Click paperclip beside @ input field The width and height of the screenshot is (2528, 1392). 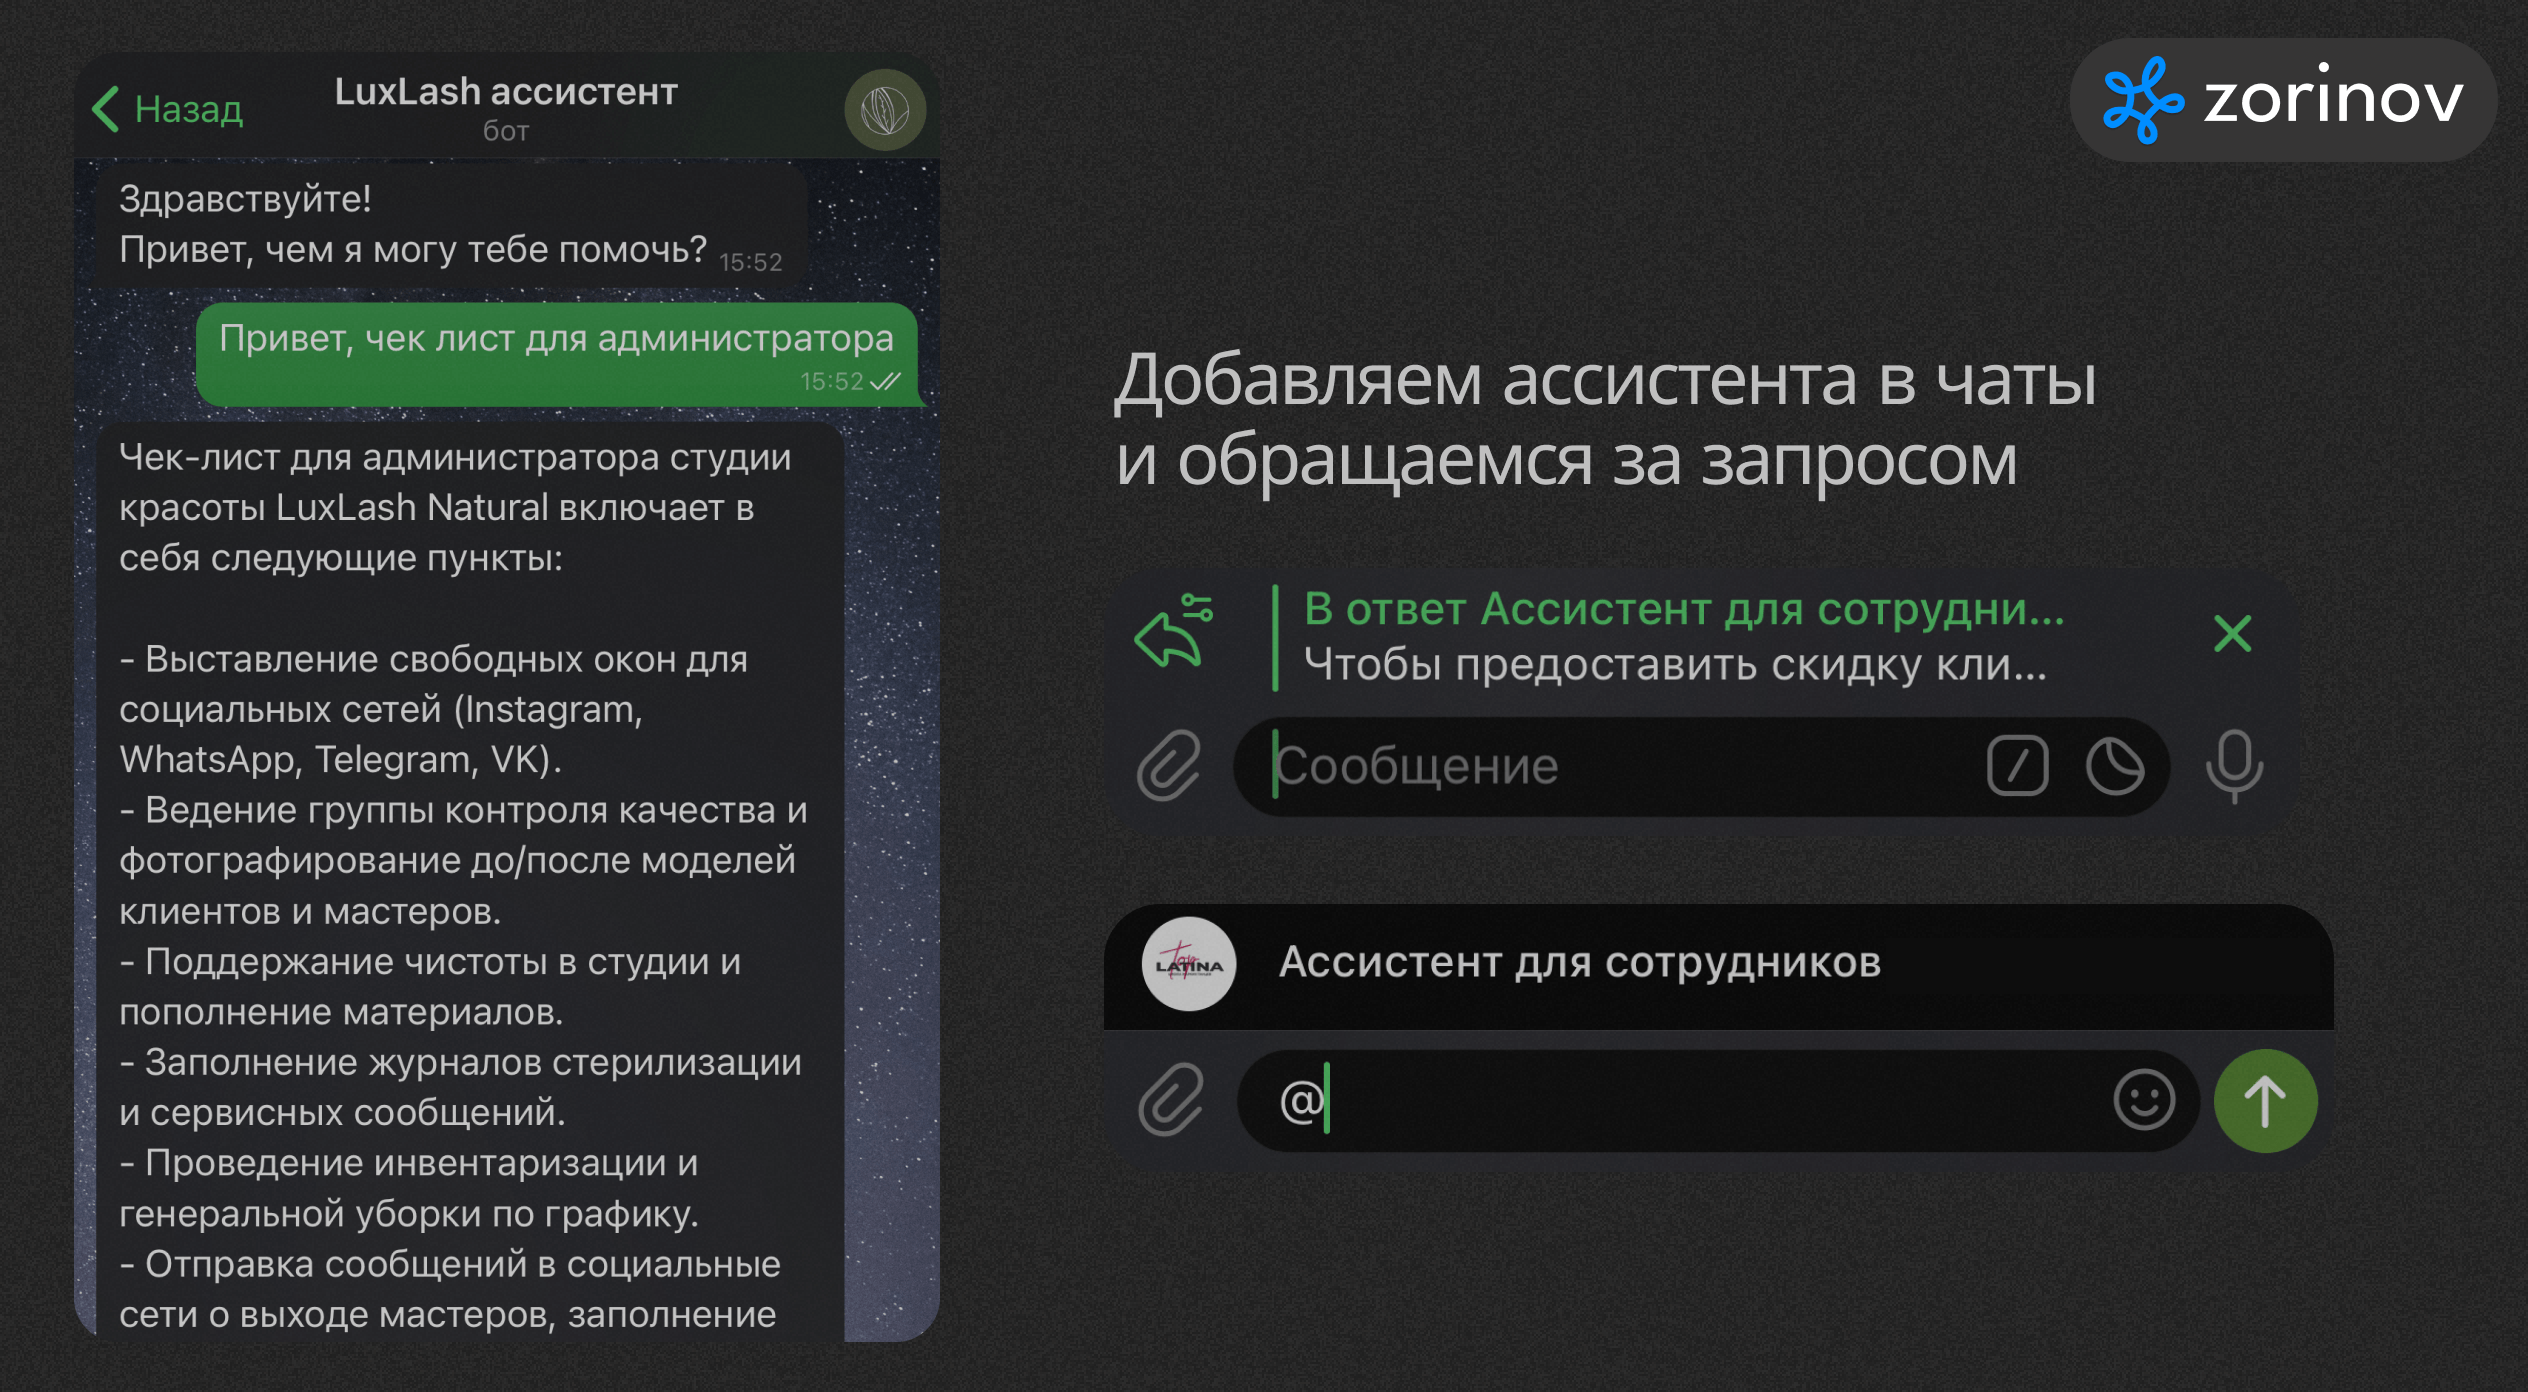1170,1100
